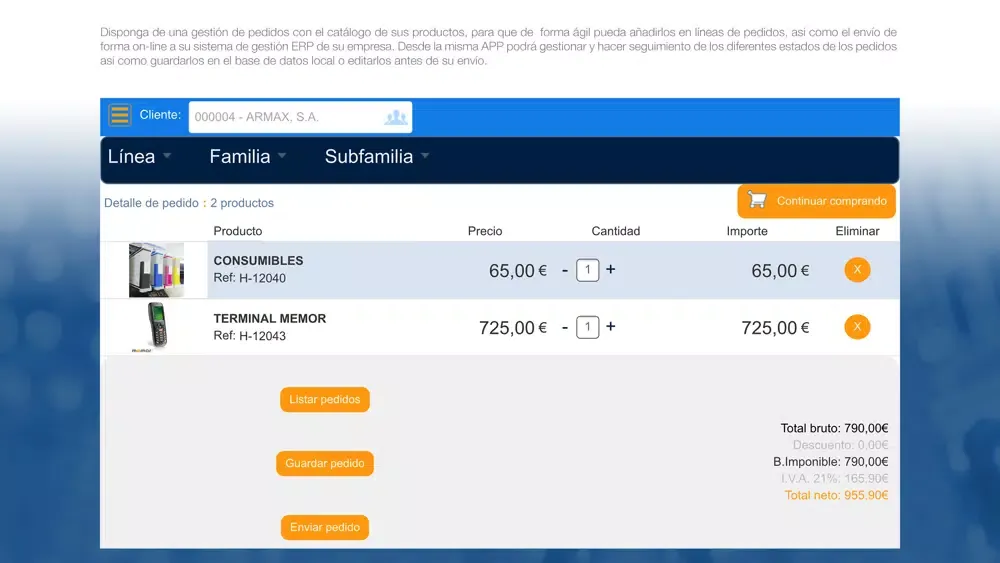Screen dimensions: 1000x563
Task: Save the order with Guardar pedido
Action: click(x=325, y=464)
